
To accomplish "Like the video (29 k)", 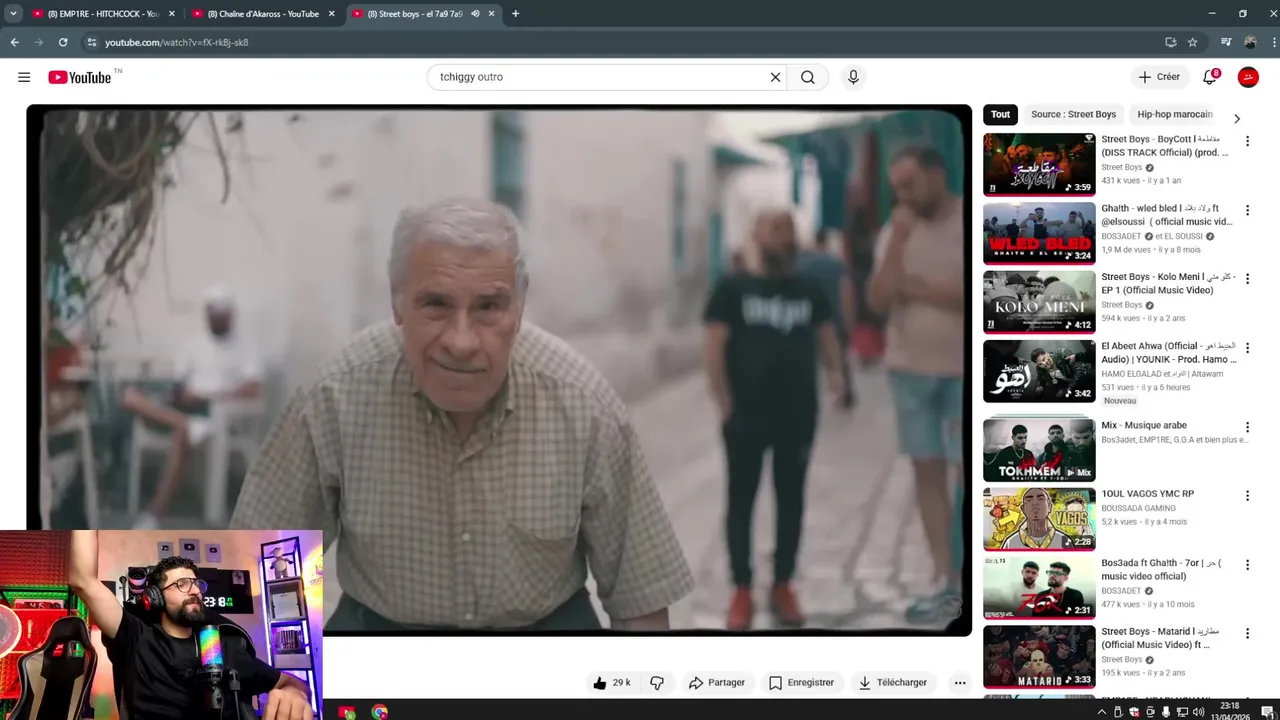I will coord(612,683).
